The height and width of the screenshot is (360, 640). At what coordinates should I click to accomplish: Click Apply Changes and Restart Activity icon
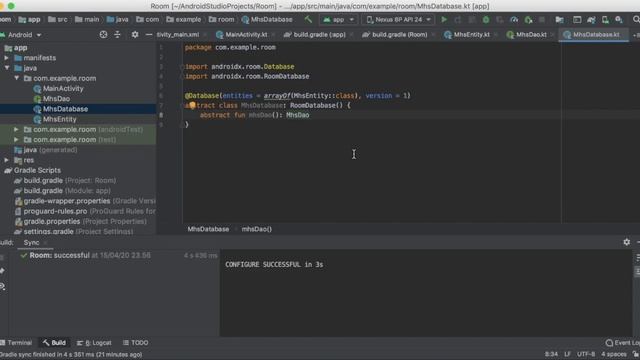point(458,19)
